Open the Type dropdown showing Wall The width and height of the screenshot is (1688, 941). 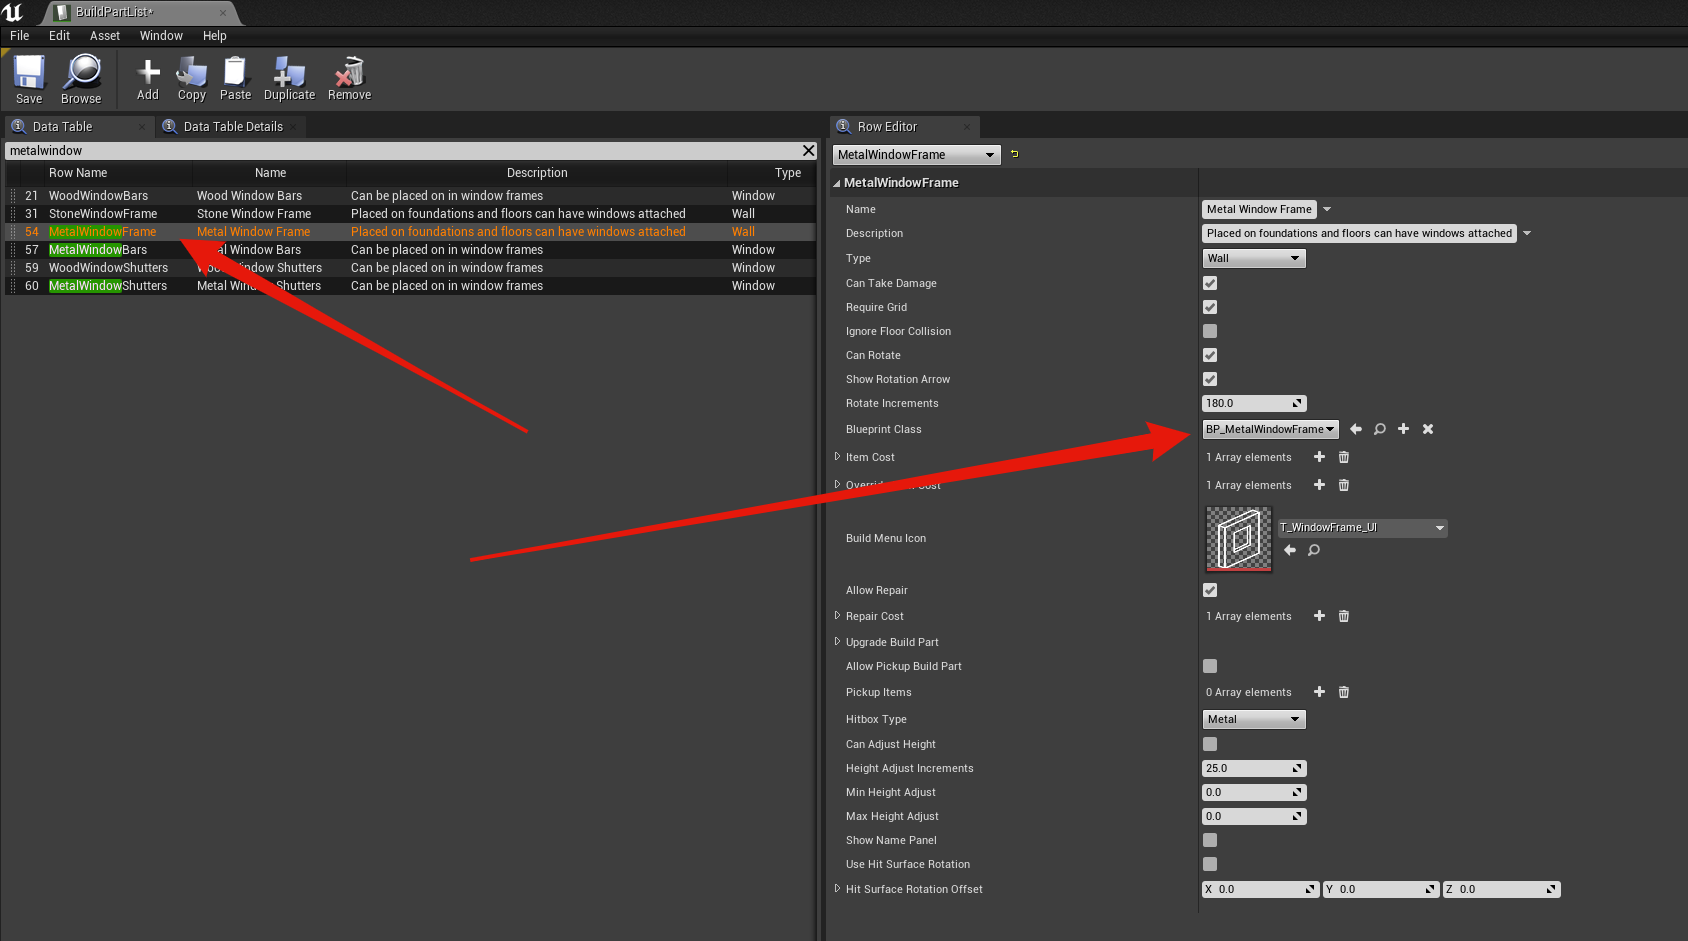click(x=1253, y=258)
